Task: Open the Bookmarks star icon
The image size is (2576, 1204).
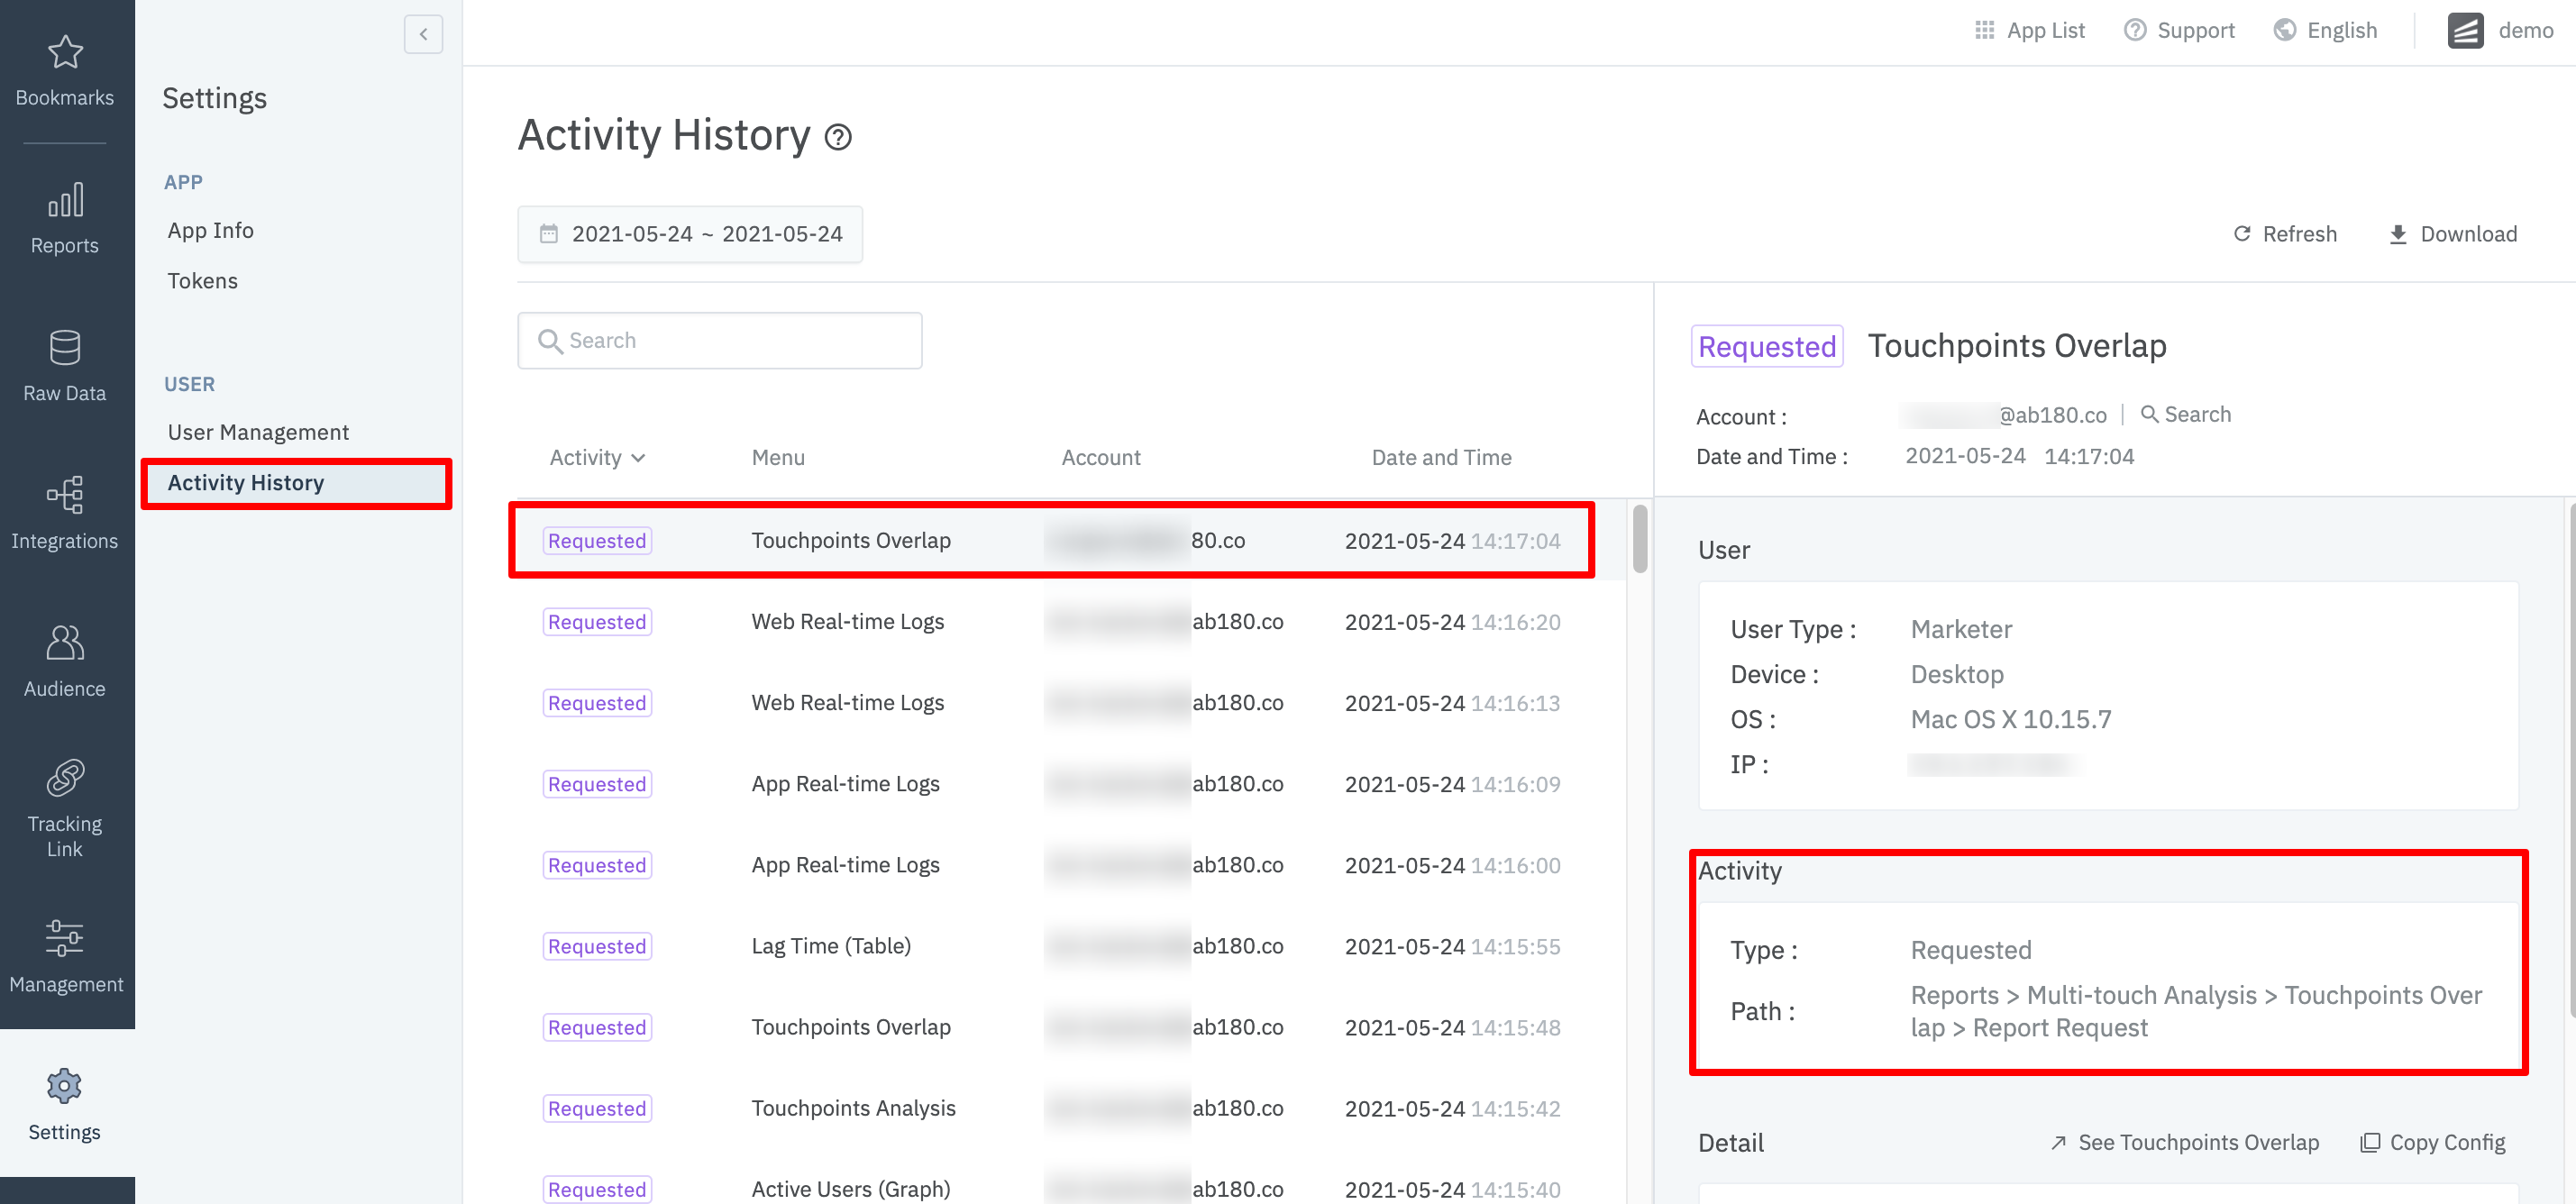Action: (x=65, y=52)
